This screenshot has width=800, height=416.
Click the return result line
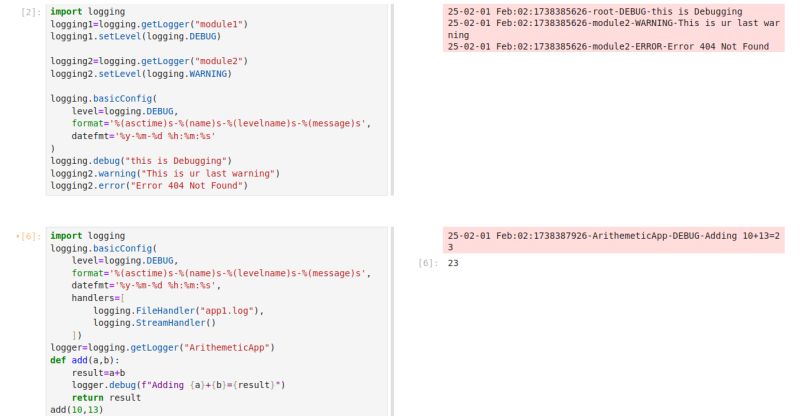106,398
